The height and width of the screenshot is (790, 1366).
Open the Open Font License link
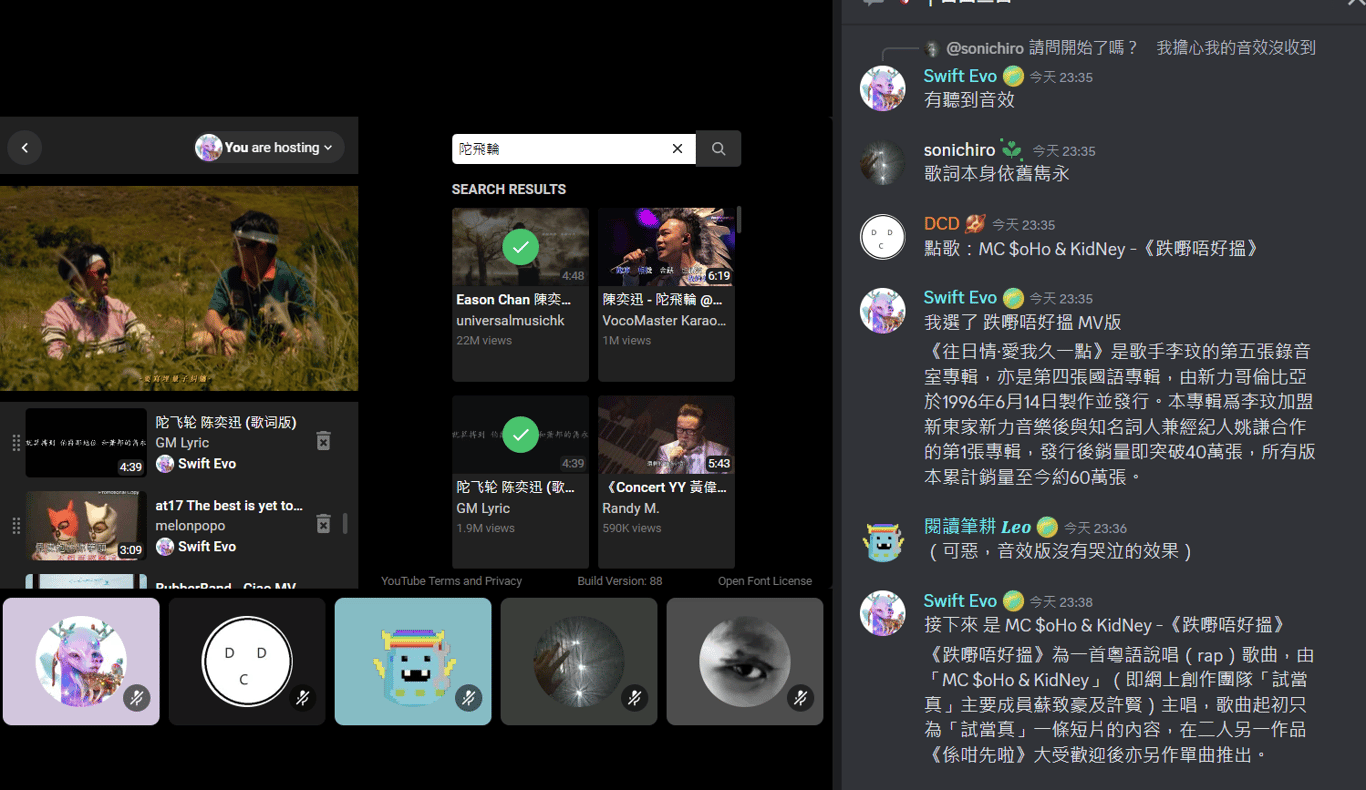pyautogui.click(x=765, y=581)
